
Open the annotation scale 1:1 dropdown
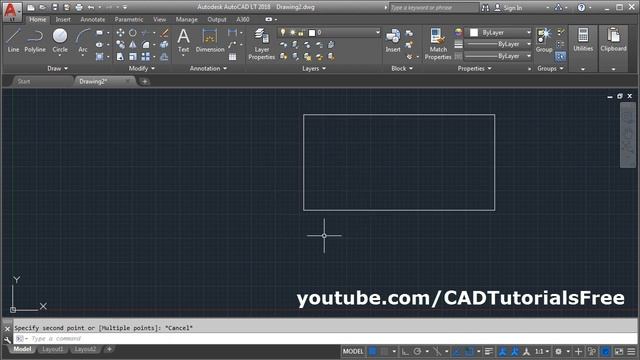(542, 351)
